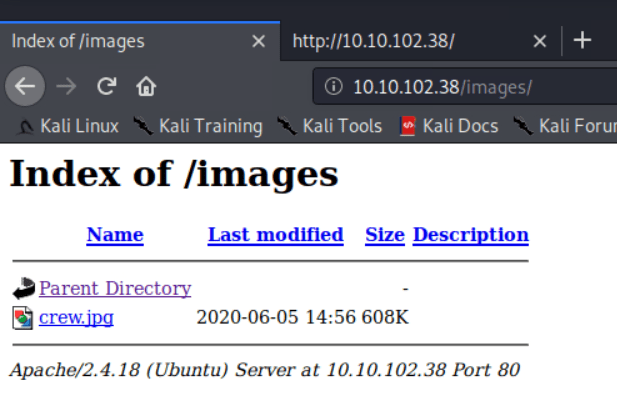Viewport: 617px width, 401px height.
Task: Click the forward navigation arrow
Action: click(x=67, y=86)
